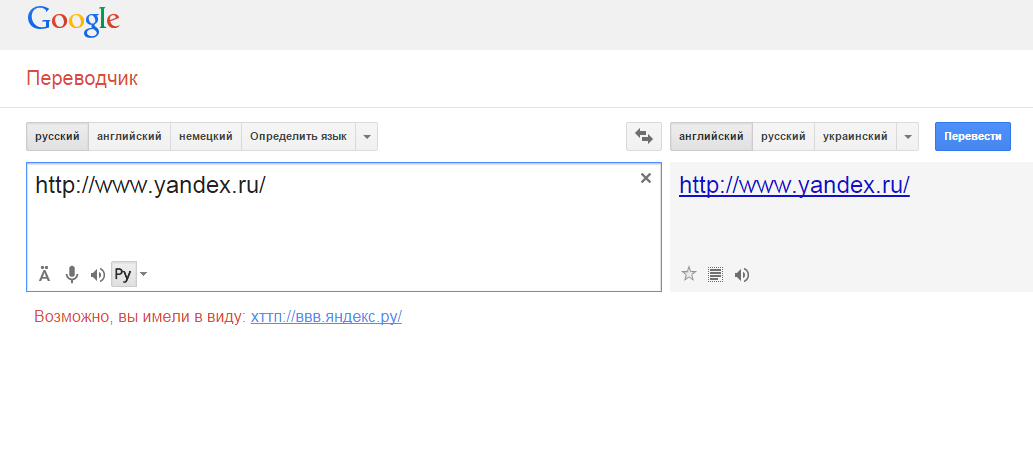The height and width of the screenshot is (453, 1033).
Task: Switch to Определить язык option
Action: [298, 136]
